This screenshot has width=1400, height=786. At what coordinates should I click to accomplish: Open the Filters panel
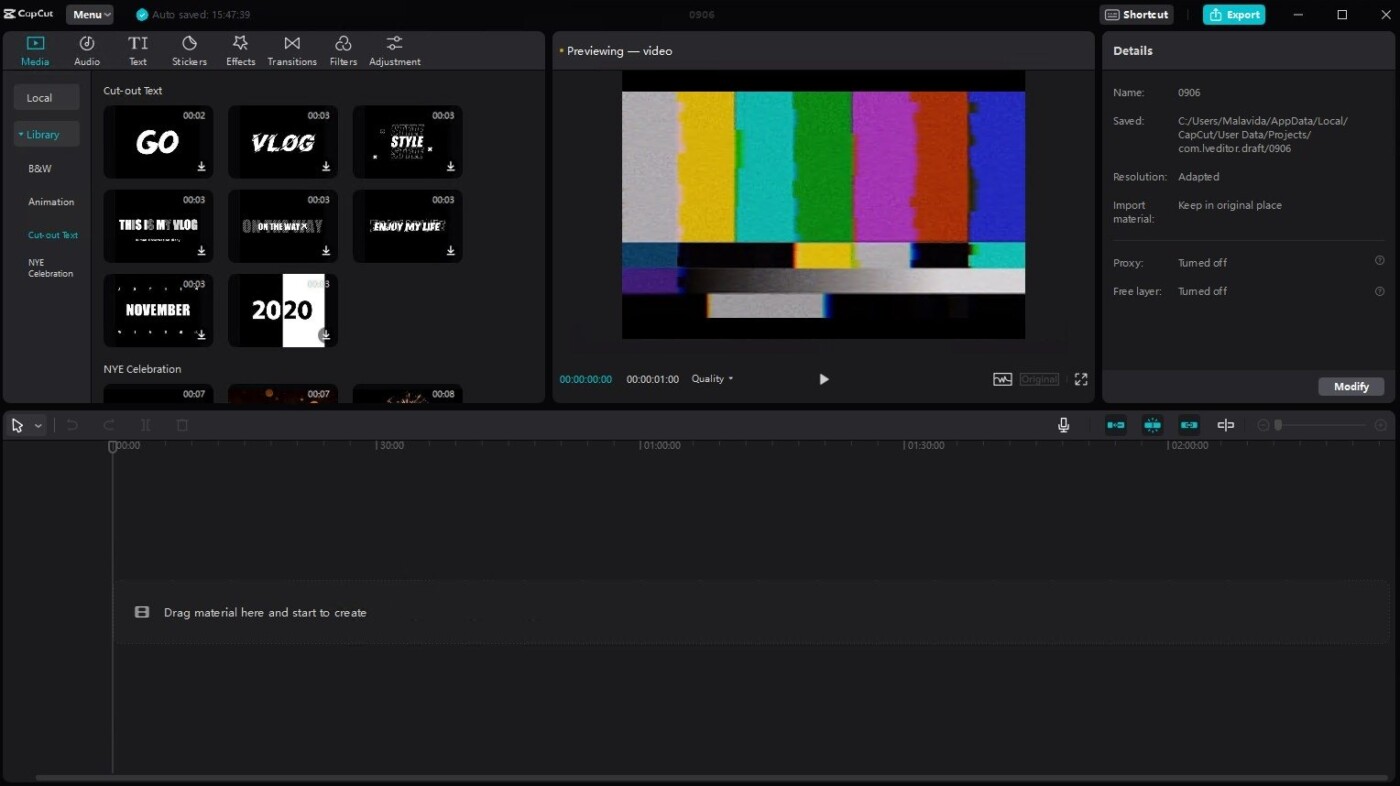tap(343, 49)
